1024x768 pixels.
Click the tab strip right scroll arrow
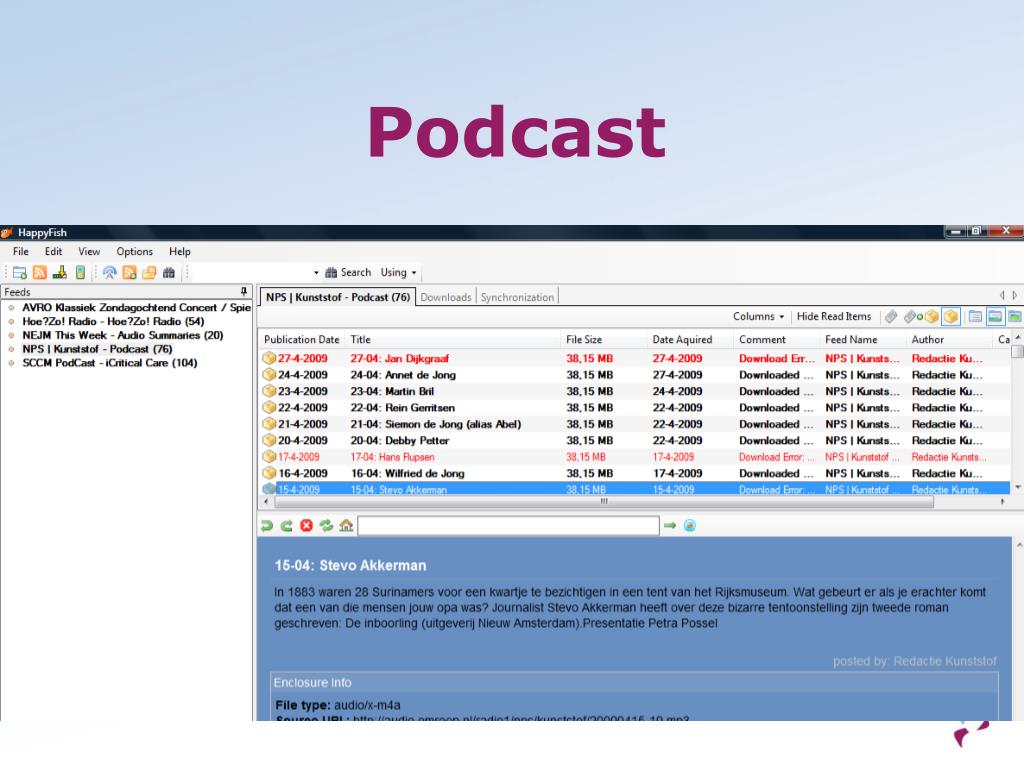1014,295
